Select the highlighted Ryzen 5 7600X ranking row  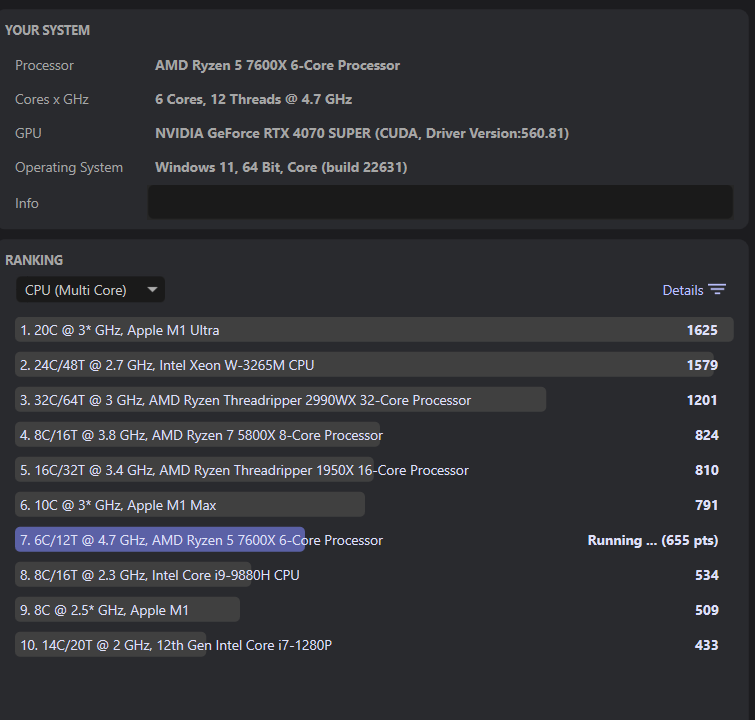click(x=374, y=540)
